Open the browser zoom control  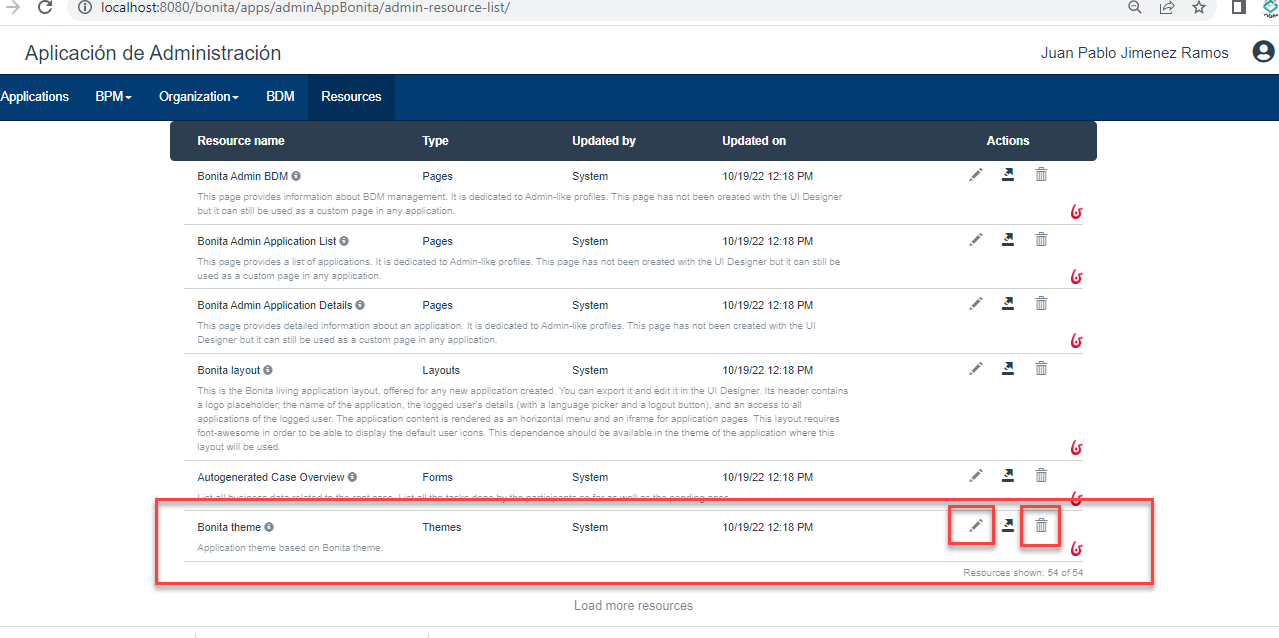[x=1135, y=7]
